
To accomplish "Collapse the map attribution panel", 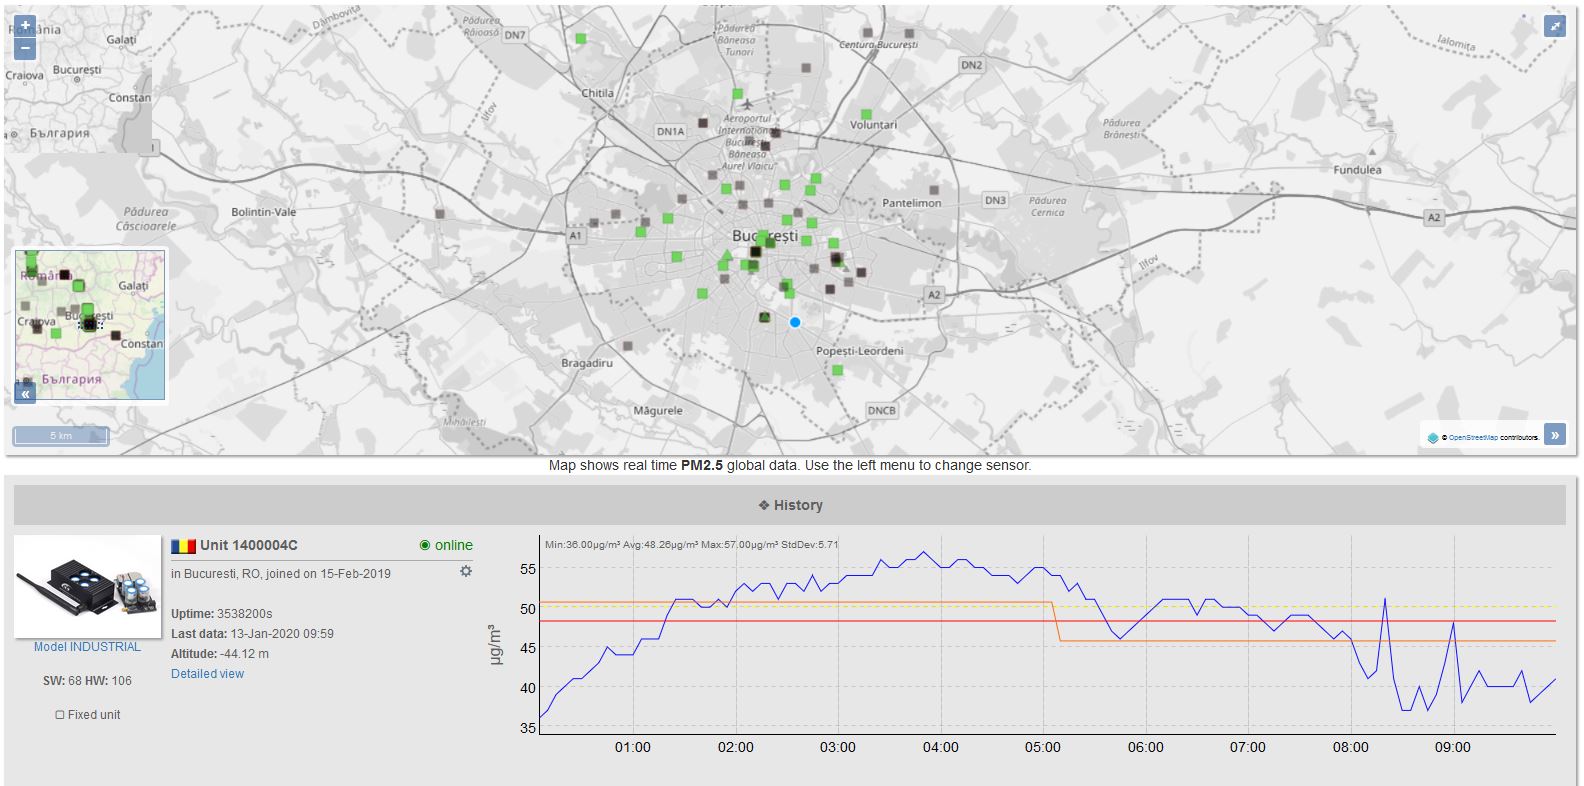I will click(x=1555, y=435).
